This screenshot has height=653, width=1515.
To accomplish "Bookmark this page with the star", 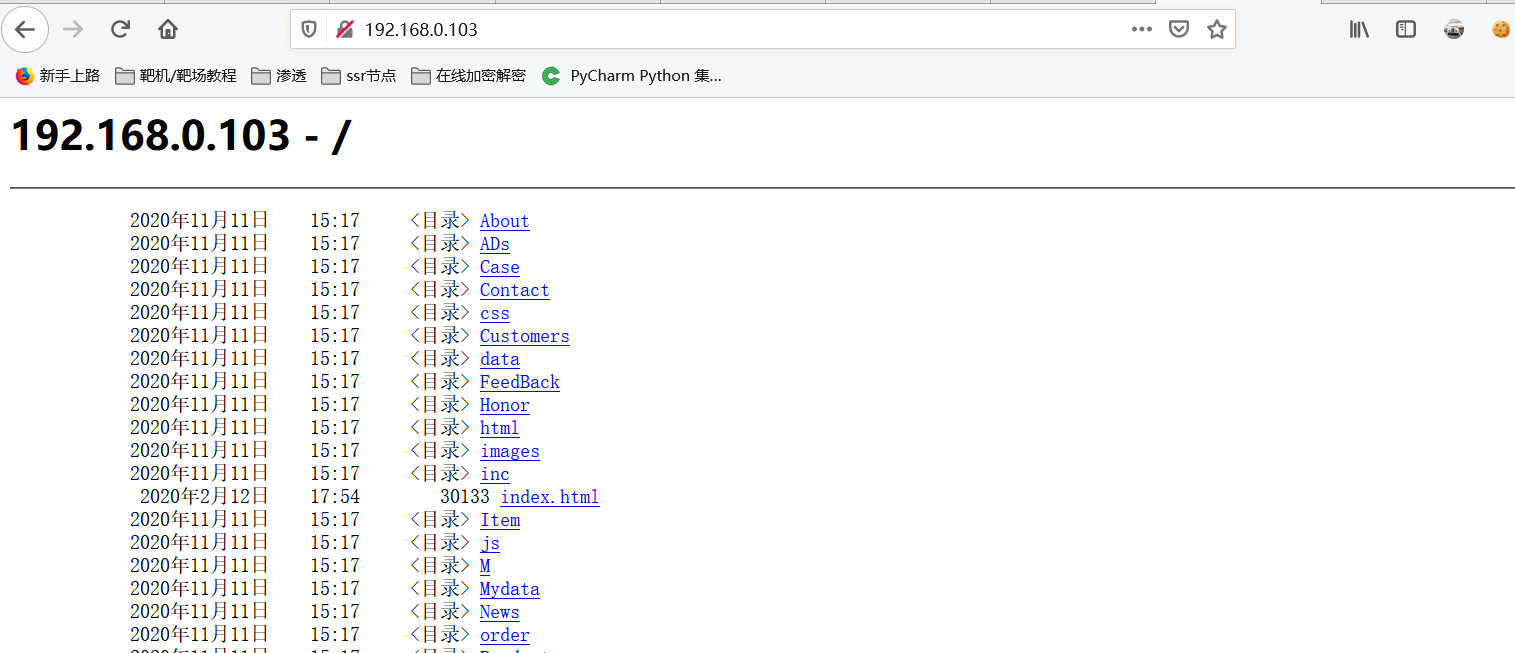I will tap(1216, 29).
